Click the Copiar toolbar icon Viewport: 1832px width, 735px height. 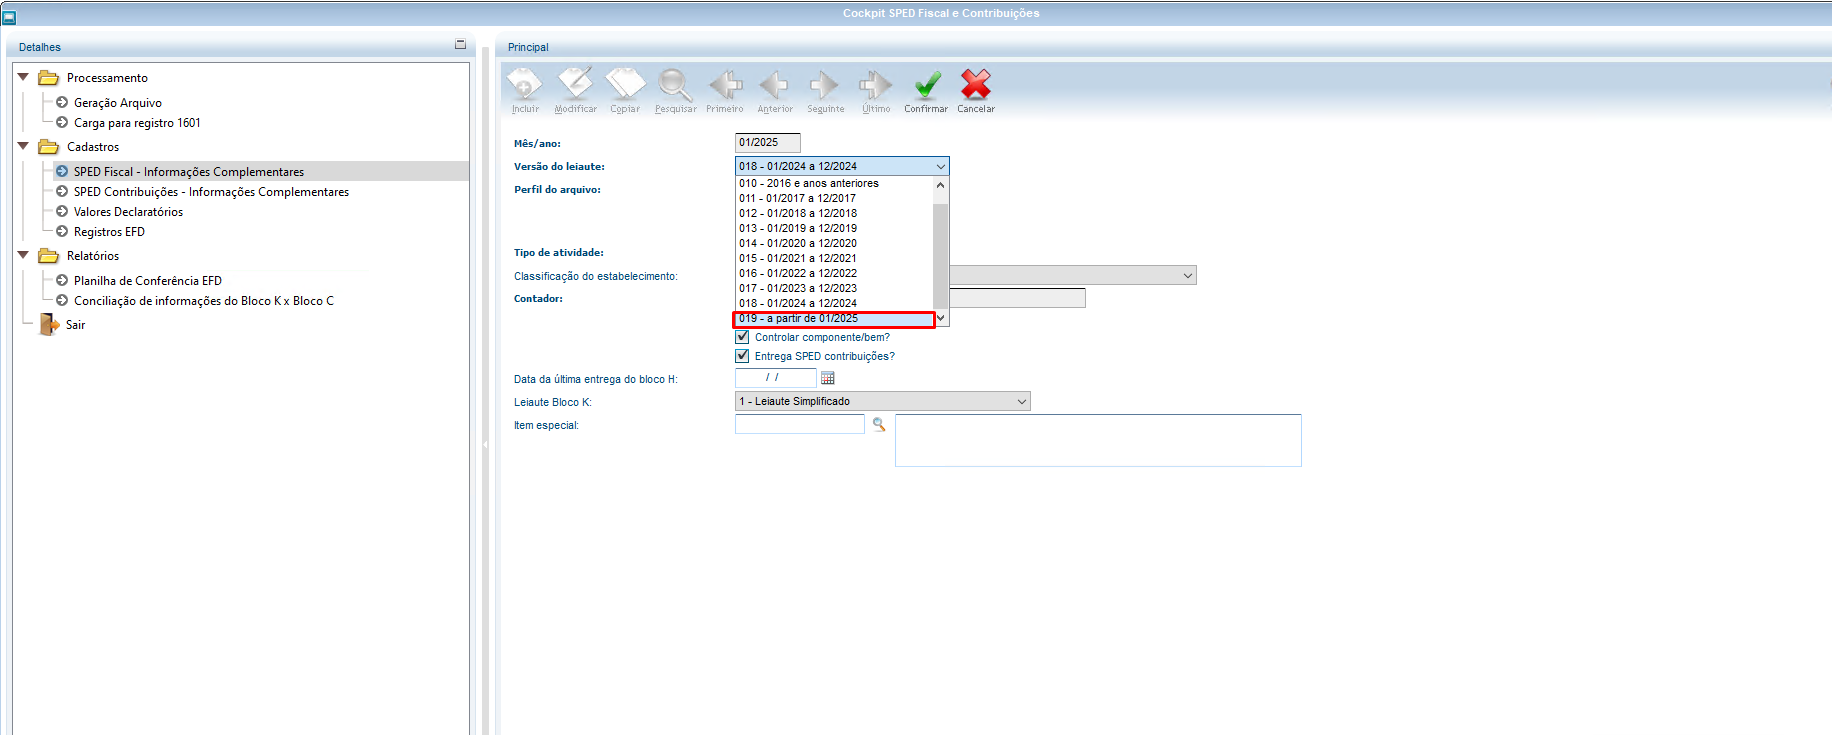pos(625,85)
